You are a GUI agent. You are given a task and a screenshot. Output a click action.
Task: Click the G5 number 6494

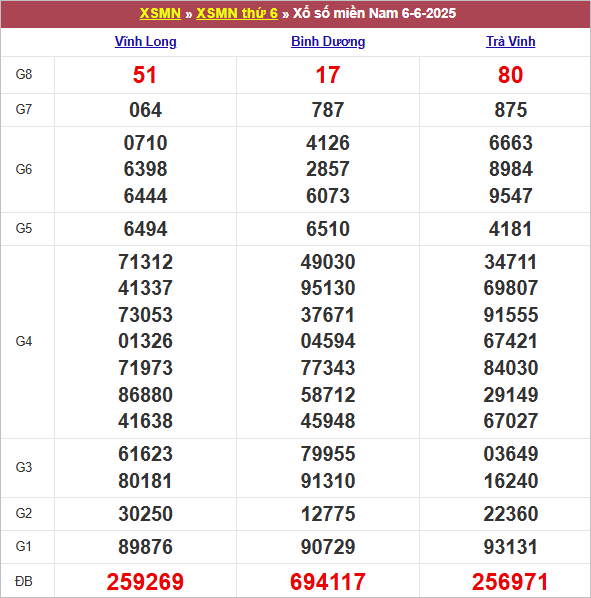coord(146,229)
